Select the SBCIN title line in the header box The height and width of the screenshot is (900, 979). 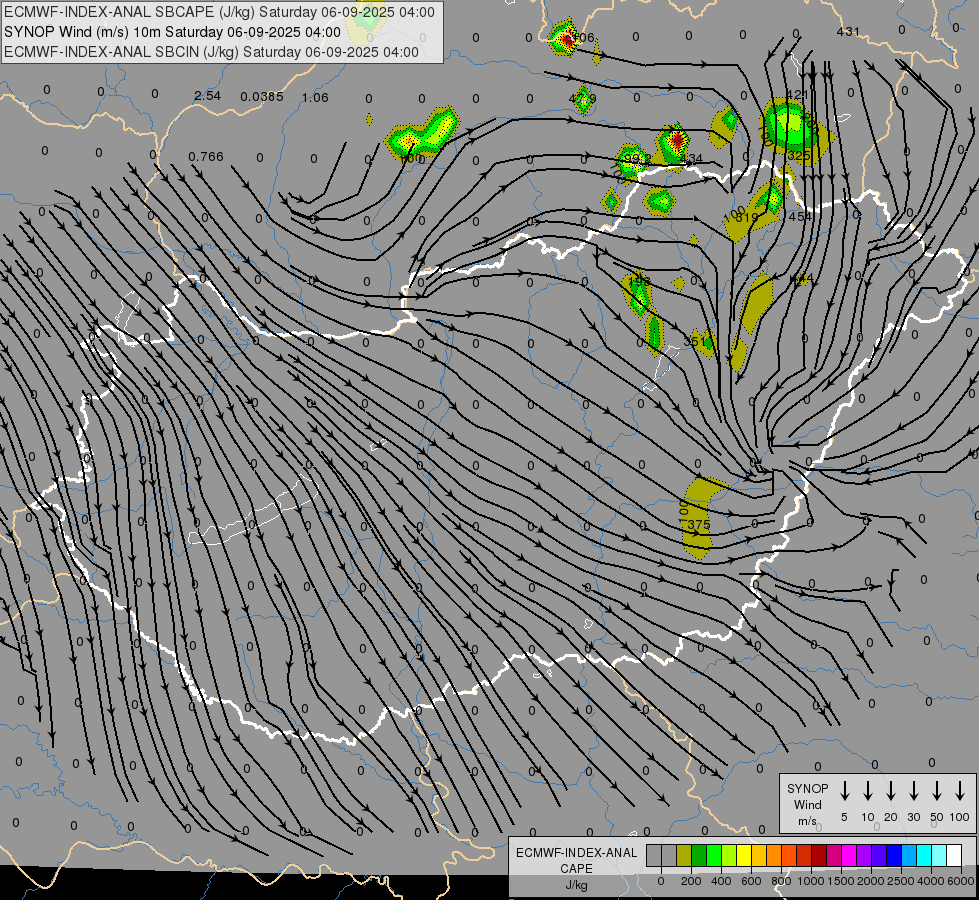211,52
